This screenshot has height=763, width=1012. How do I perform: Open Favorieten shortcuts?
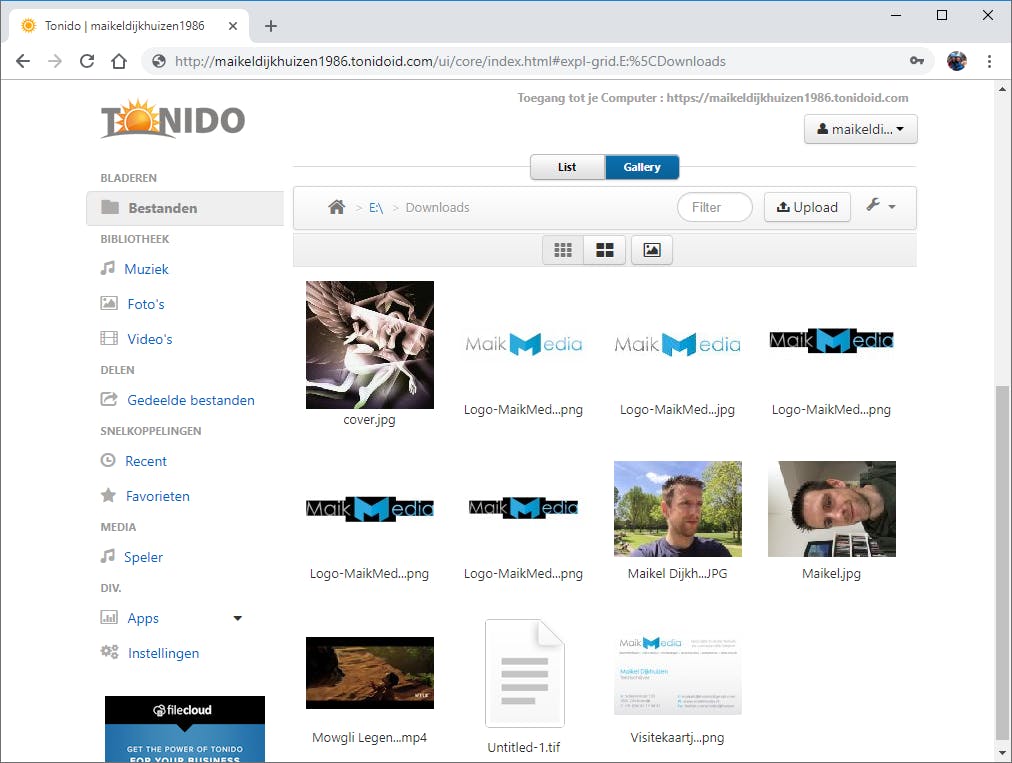157,496
